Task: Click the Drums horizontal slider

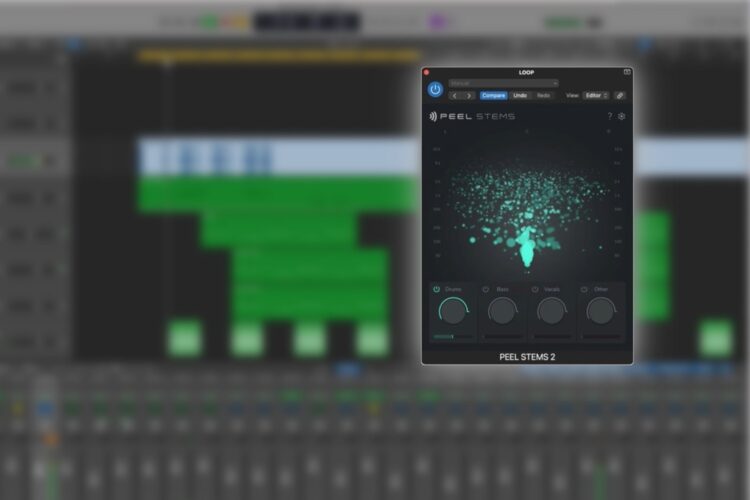Action: [453, 337]
